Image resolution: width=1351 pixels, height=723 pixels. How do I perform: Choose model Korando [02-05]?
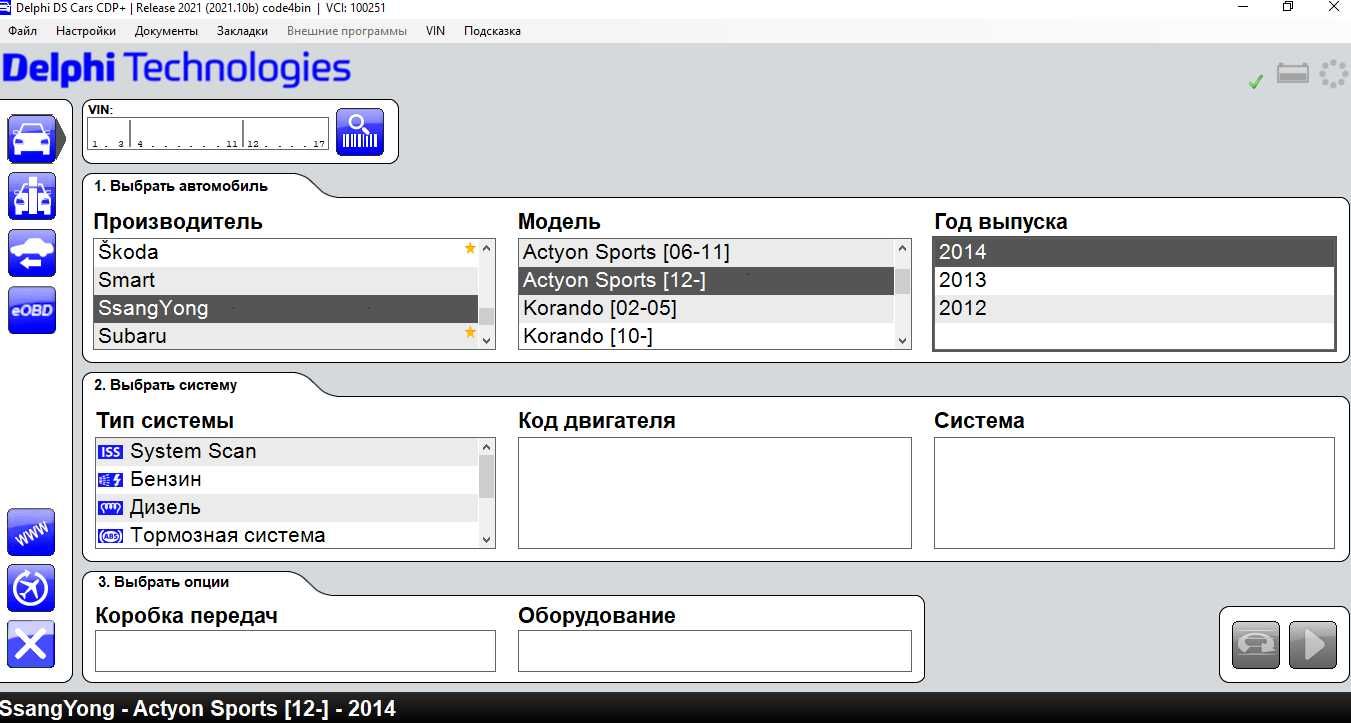tap(706, 308)
